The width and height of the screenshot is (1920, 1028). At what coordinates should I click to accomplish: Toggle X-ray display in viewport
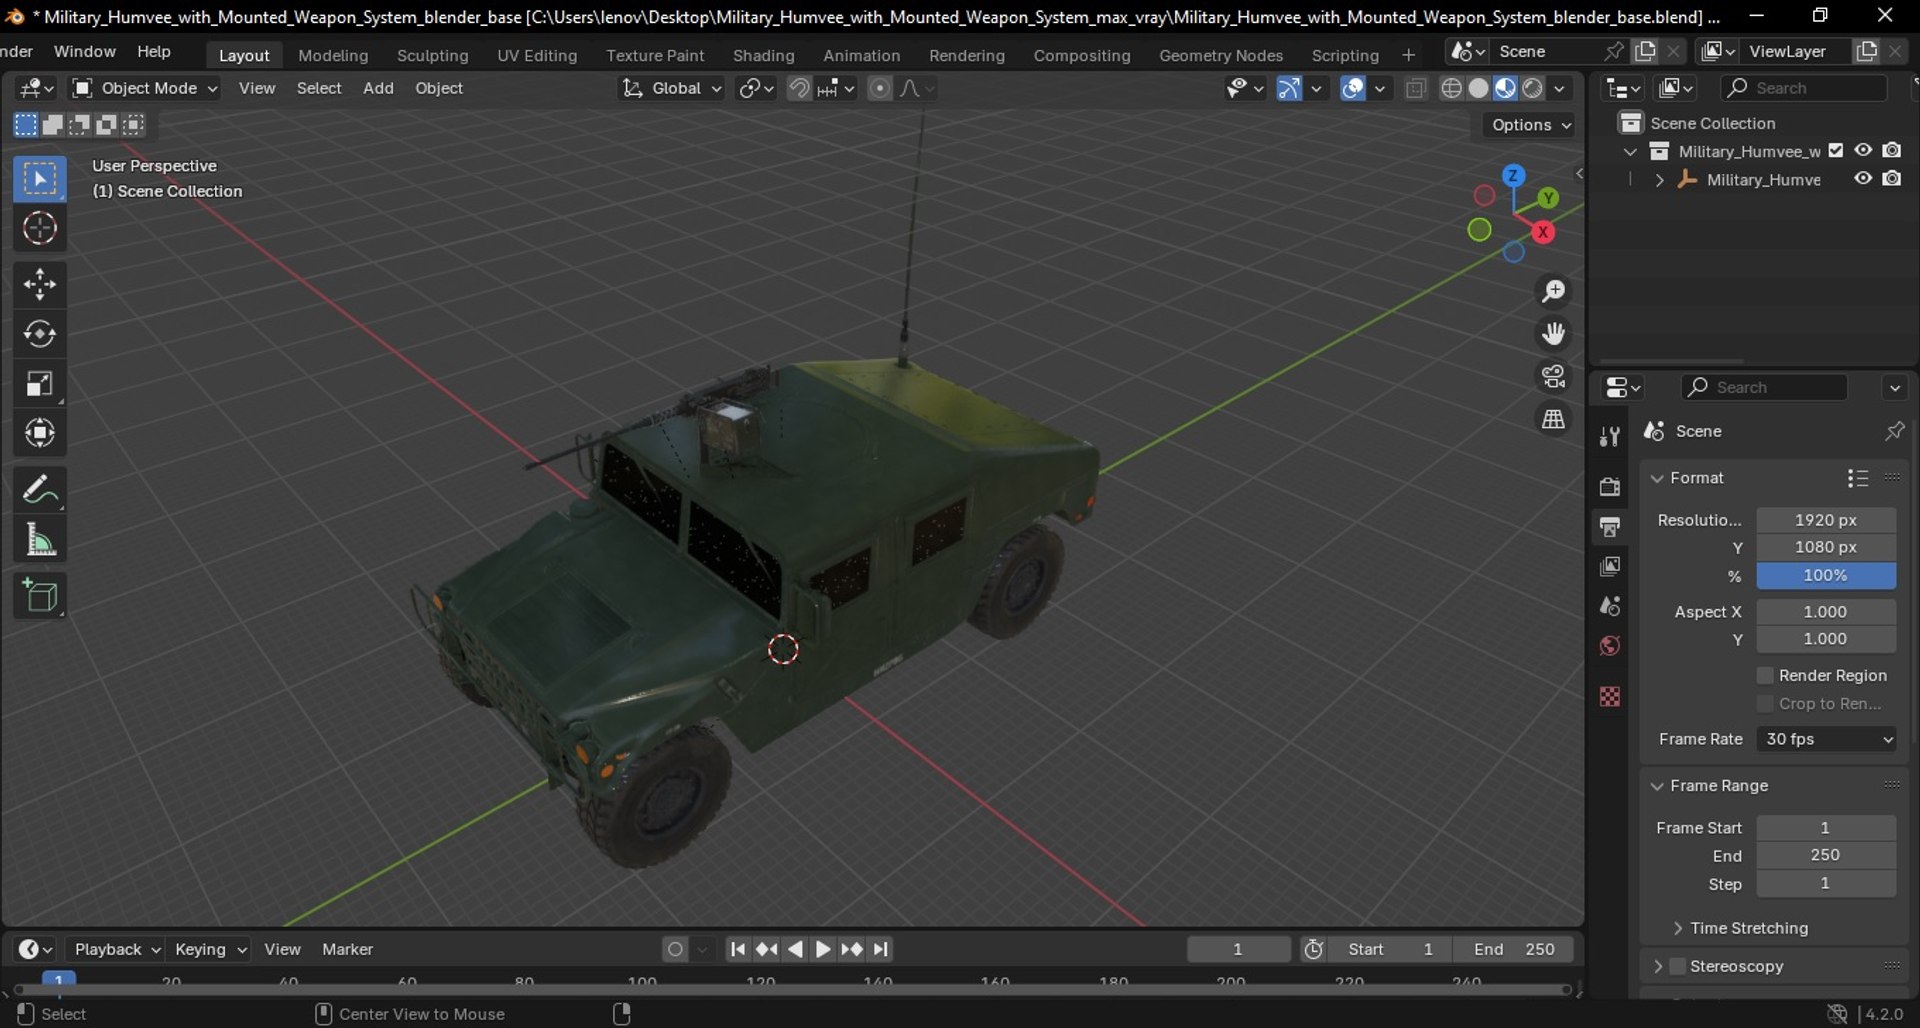(x=1416, y=89)
